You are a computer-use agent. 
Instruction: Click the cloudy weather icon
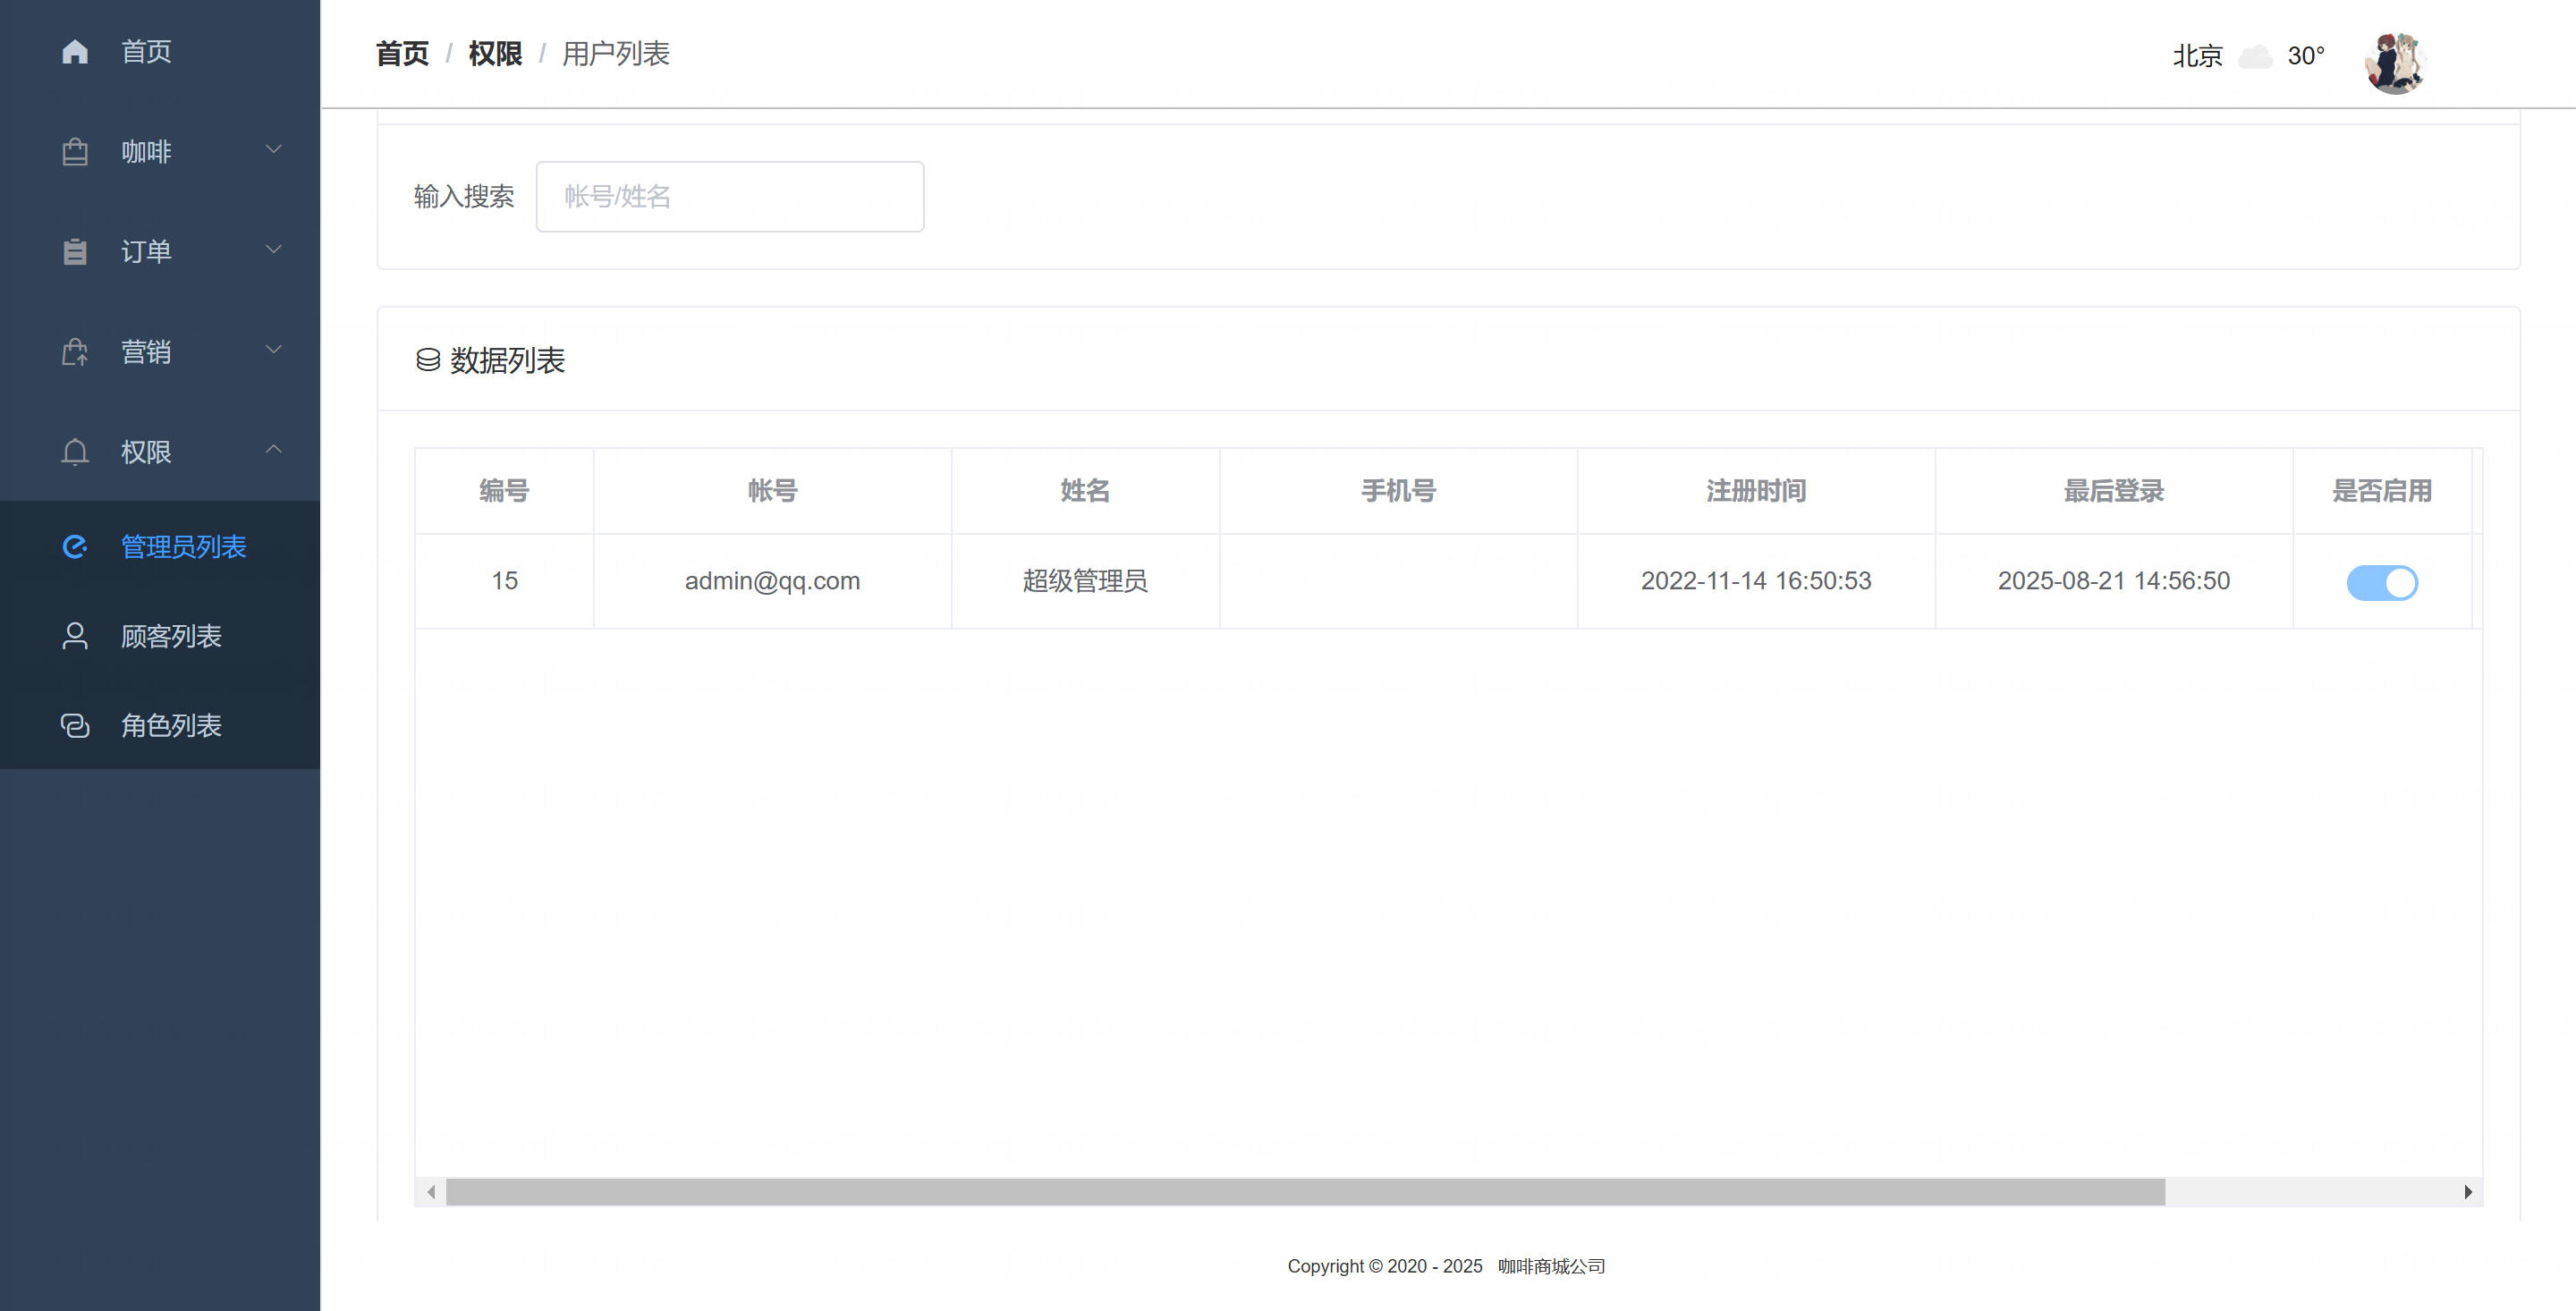click(x=2255, y=56)
